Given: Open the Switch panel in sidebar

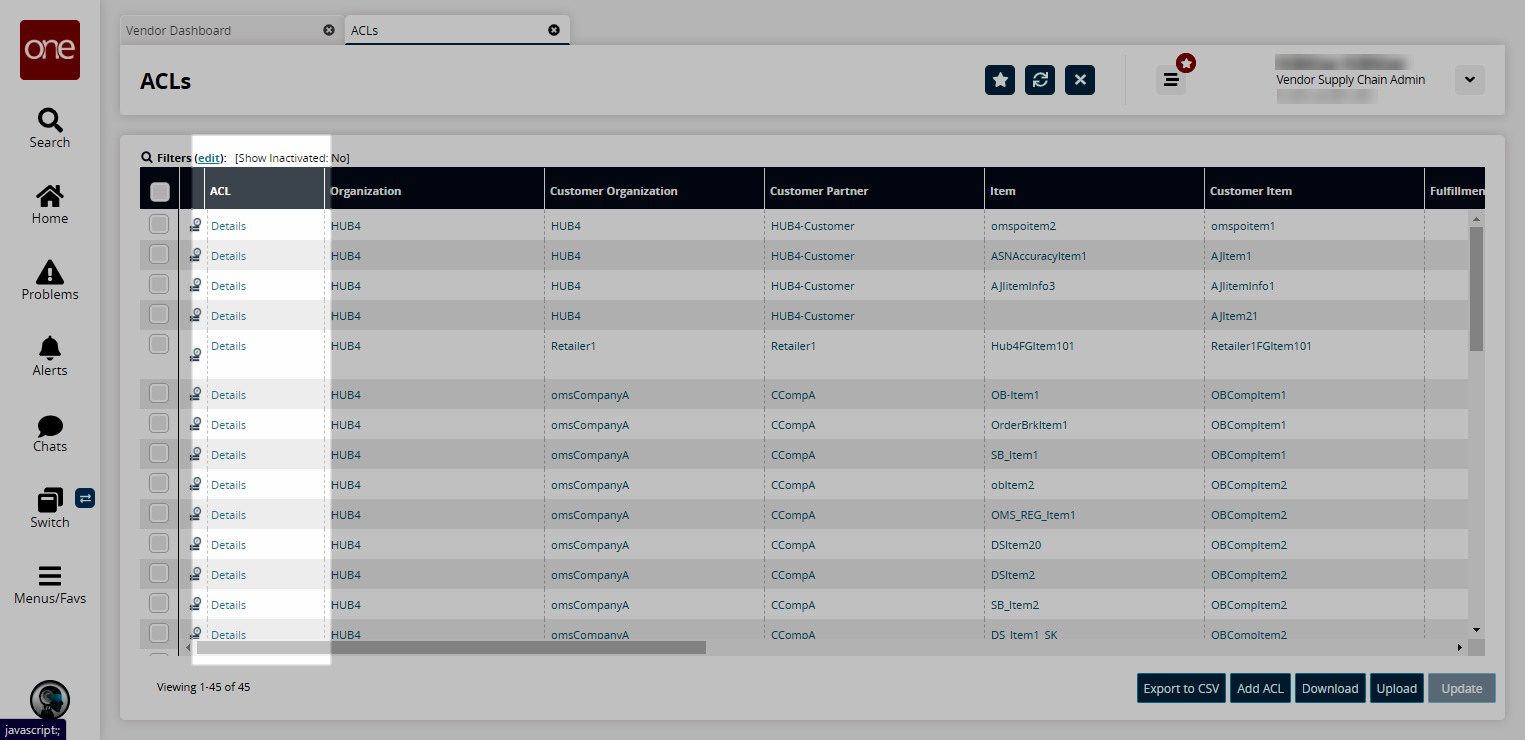Looking at the screenshot, I should 50,508.
